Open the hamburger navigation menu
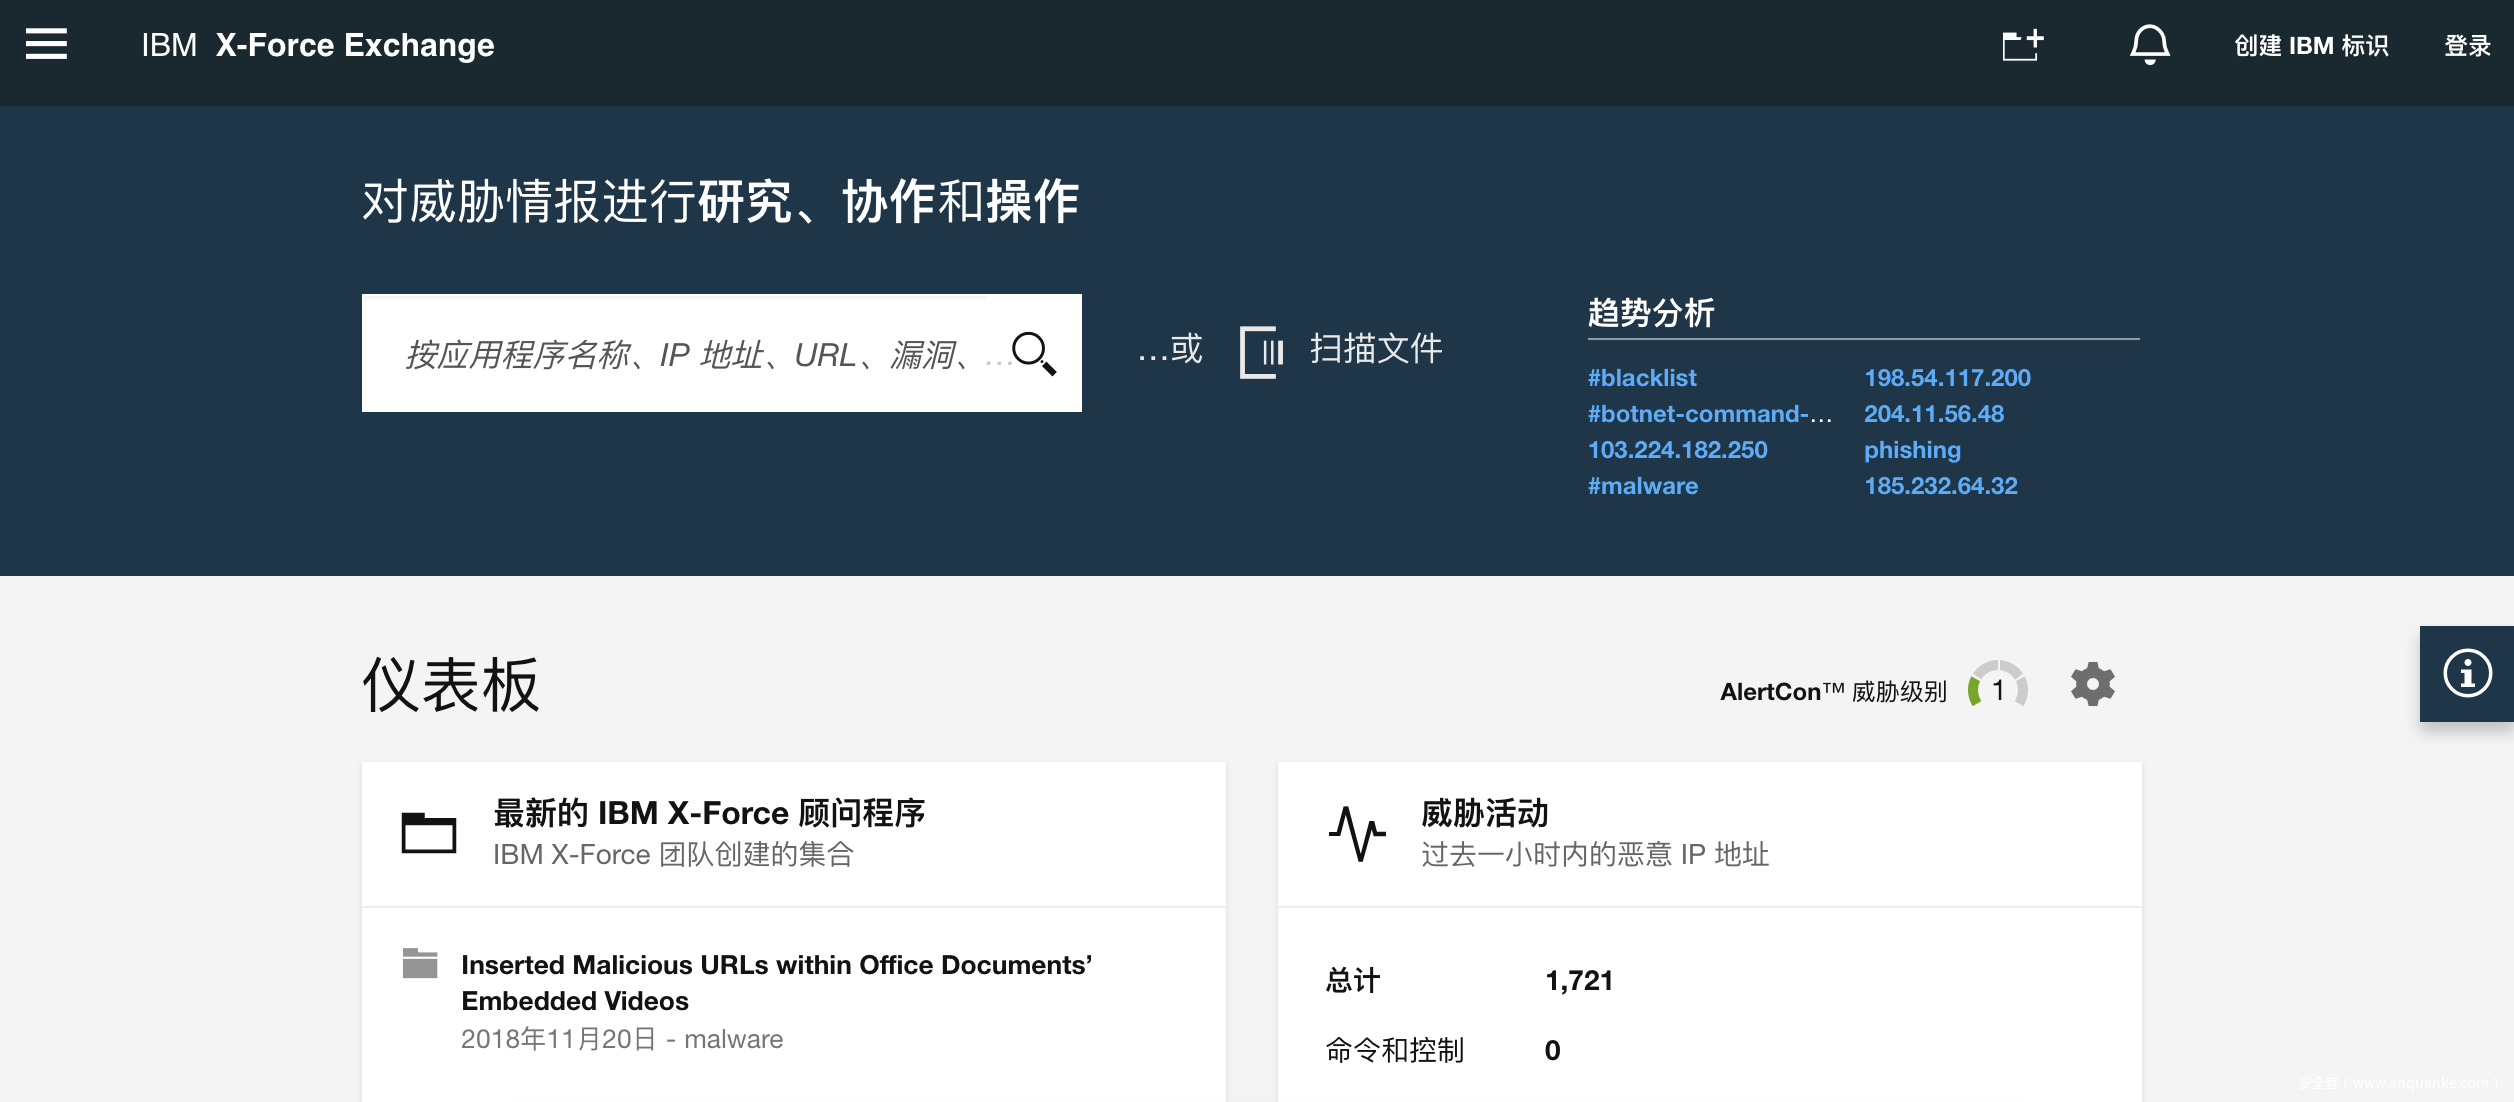This screenshot has height=1102, width=2514. tap(46, 44)
